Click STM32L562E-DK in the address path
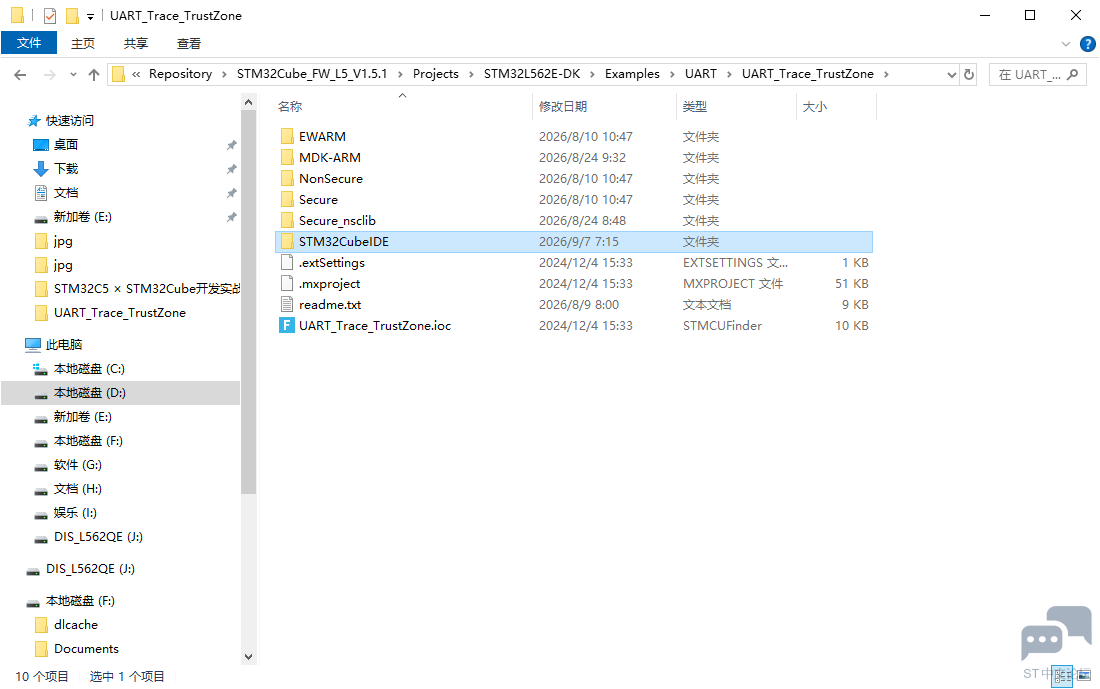The height and width of the screenshot is (689, 1100). (532, 74)
